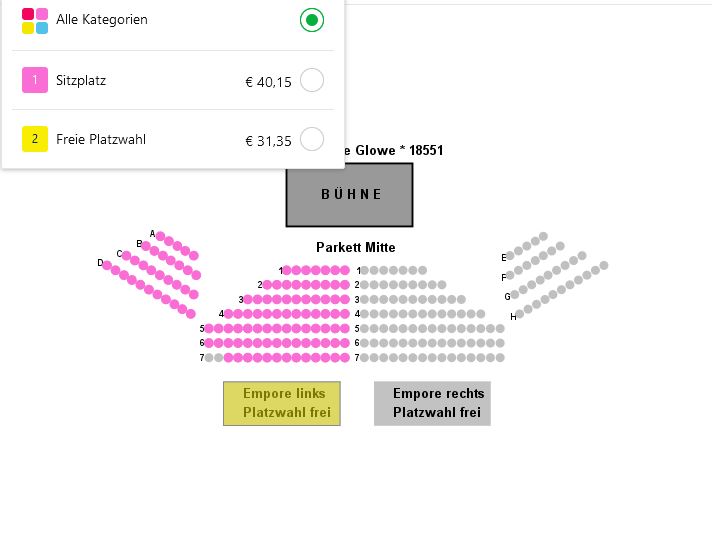Click the Empore rechts Platzwahl frei box
Image resolution: width=712 pixels, height=558 pixels.
pos(432,404)
